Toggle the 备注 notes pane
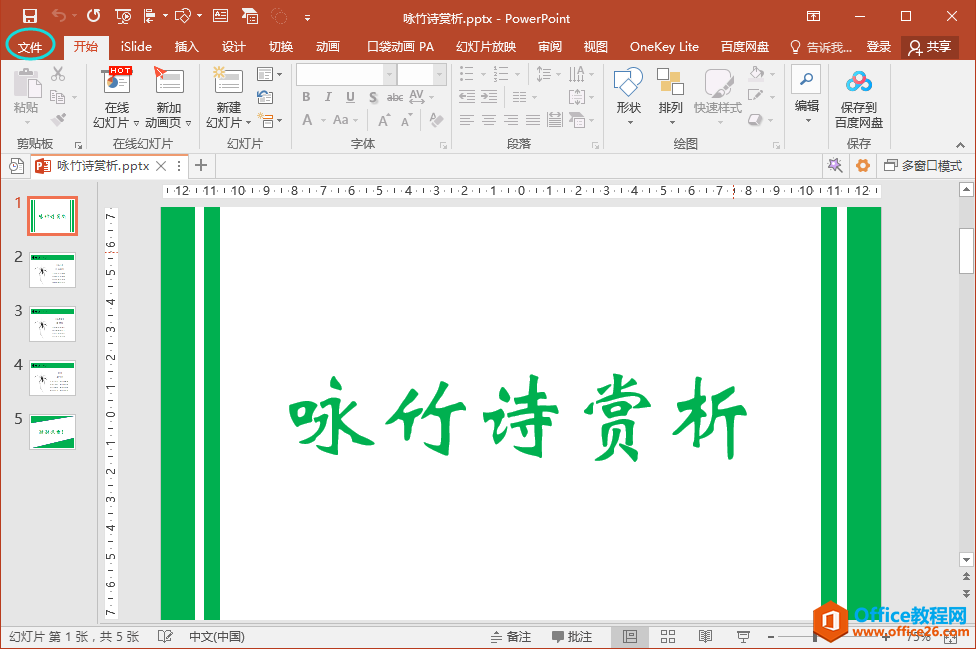 [511, 636]
